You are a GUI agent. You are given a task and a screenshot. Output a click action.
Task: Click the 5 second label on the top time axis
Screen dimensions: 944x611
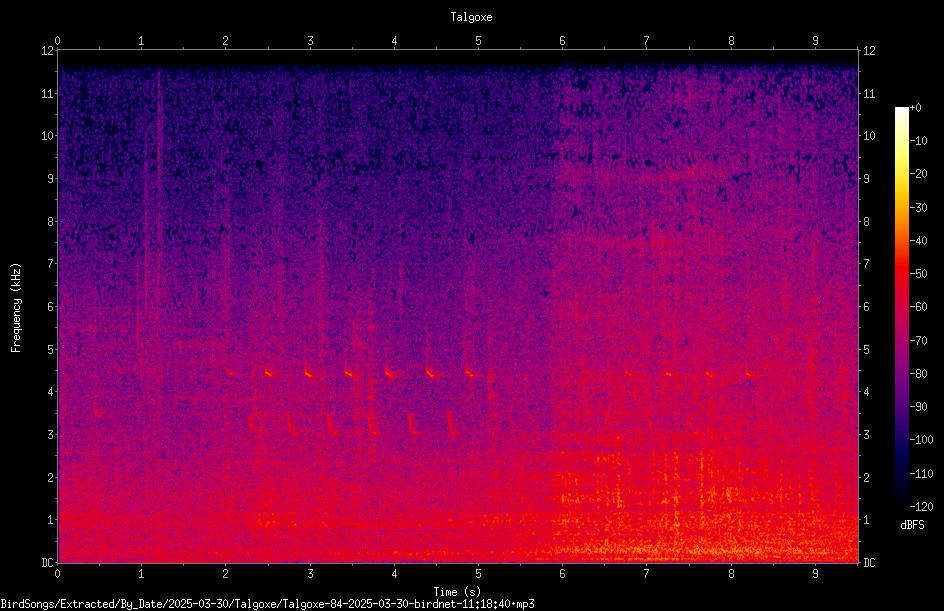tap(479, 41)
